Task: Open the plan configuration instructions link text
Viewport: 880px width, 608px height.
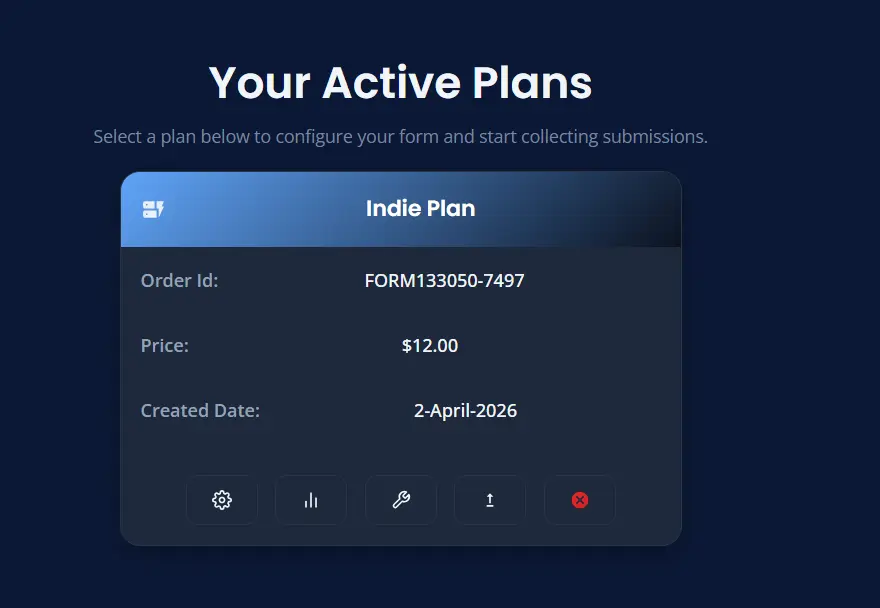Action: 400,136
